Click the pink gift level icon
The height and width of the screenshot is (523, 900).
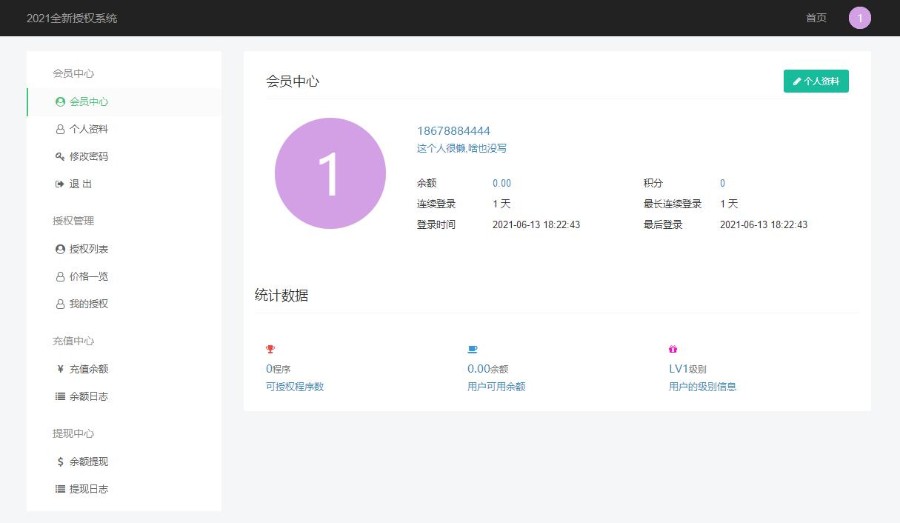coord(673,349)
